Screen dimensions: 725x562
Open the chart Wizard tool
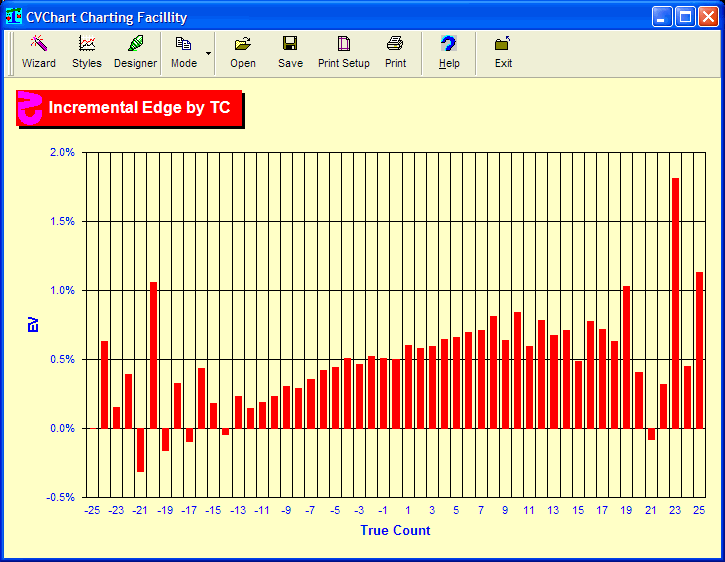39,52
